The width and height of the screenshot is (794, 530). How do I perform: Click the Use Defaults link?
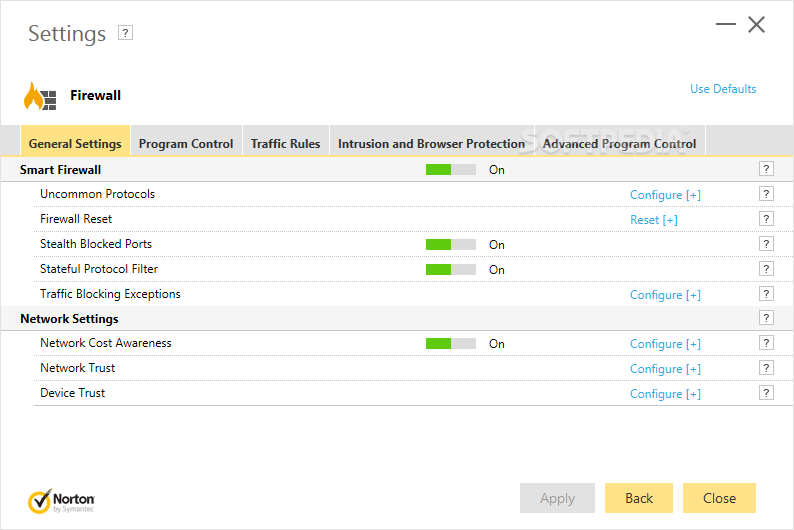point(723,89)
